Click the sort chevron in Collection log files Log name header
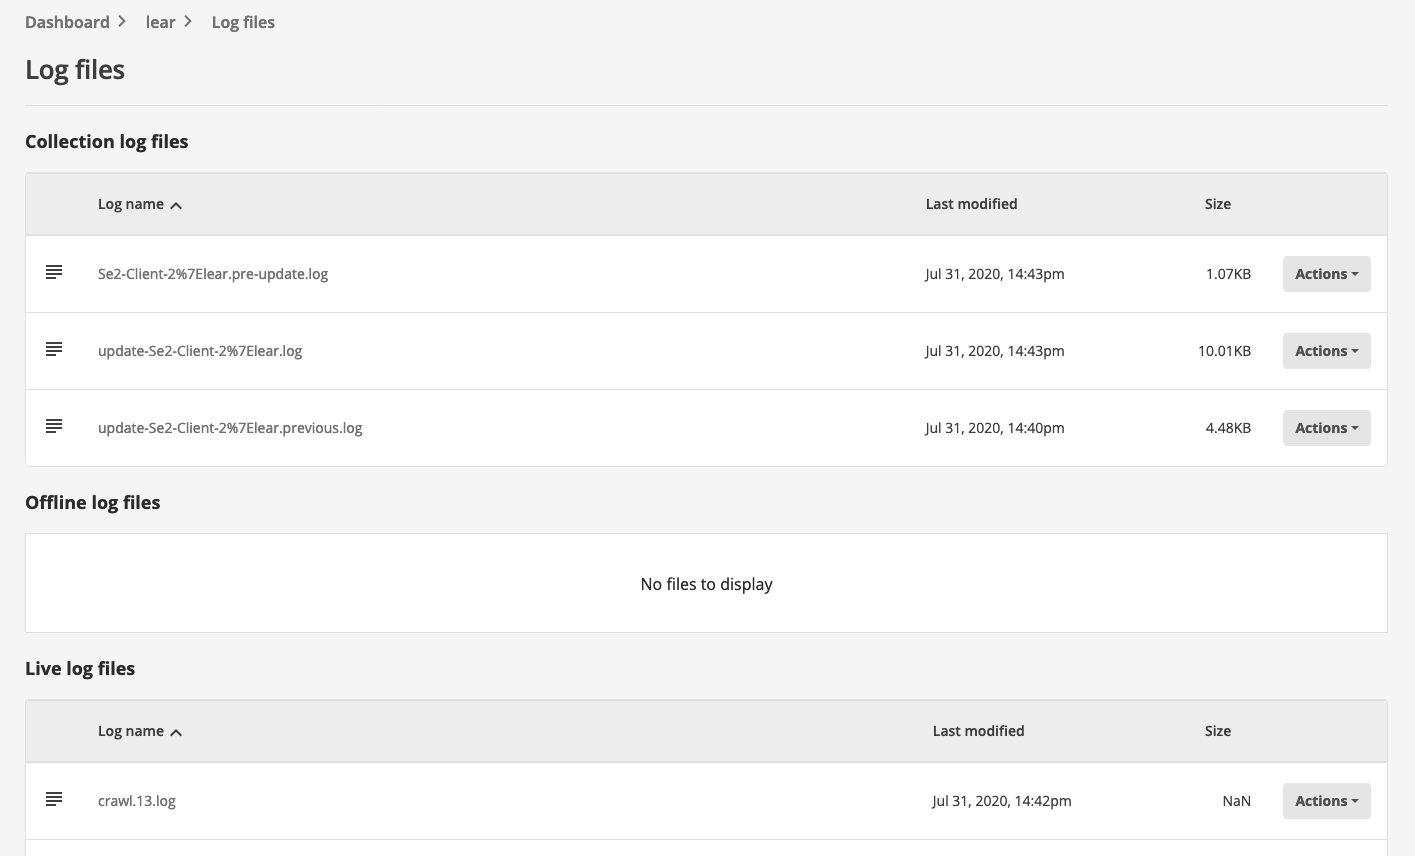 point(176,206)
